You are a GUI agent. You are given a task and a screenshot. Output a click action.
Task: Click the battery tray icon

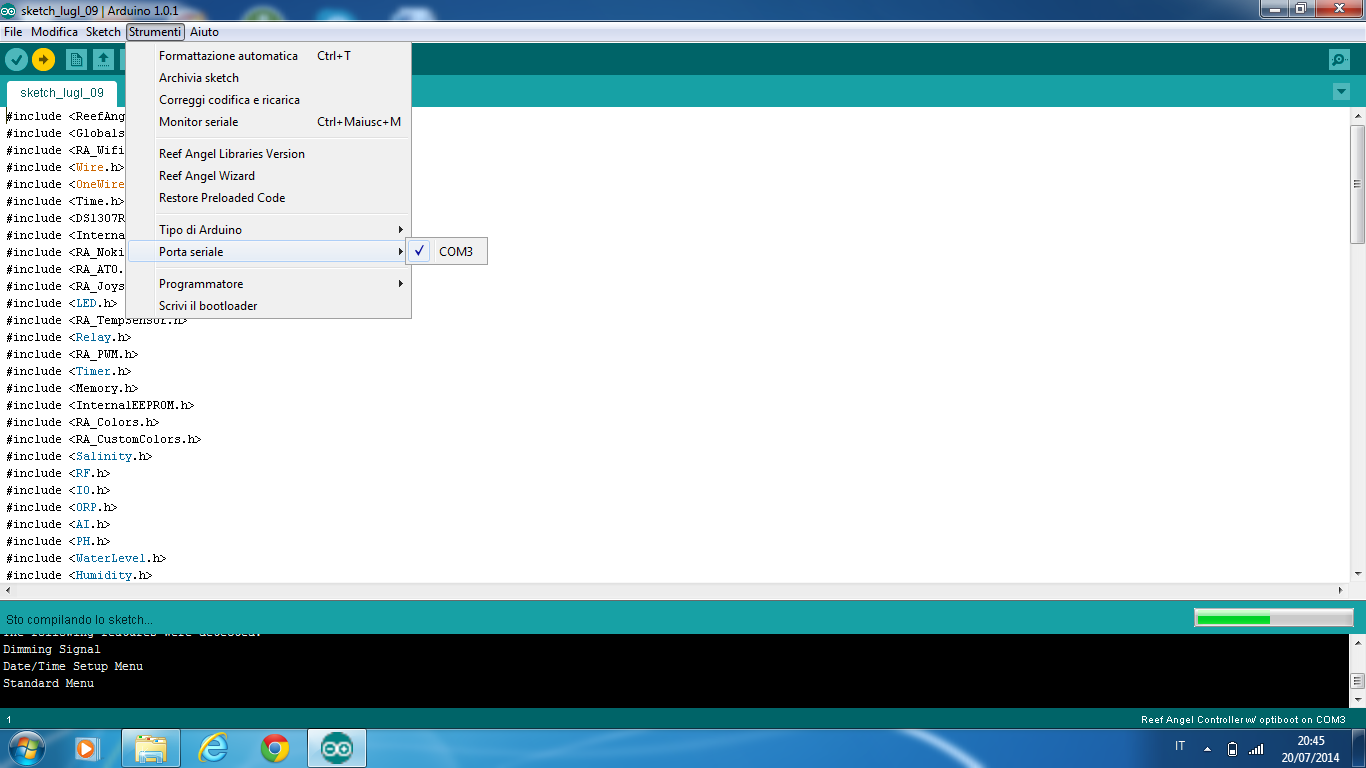click(1232, 748)
